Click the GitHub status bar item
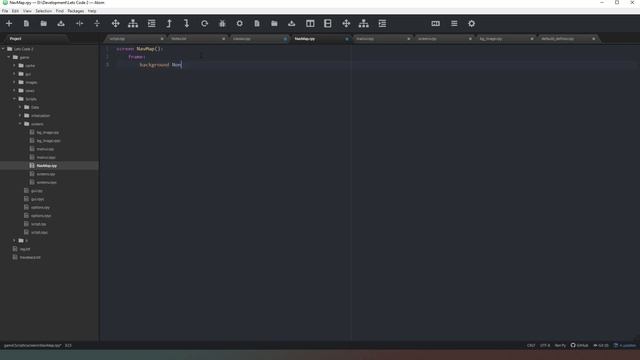Viewport: 640px width, 360px height. 579,345
